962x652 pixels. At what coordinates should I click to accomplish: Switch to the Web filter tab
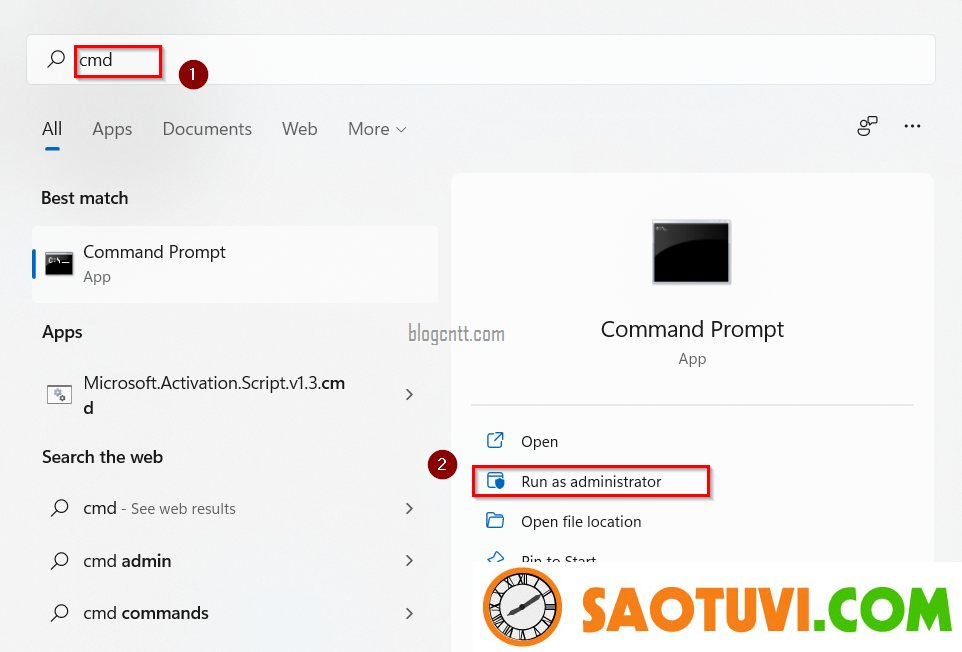pyautogui.click(x=299, y=129)
